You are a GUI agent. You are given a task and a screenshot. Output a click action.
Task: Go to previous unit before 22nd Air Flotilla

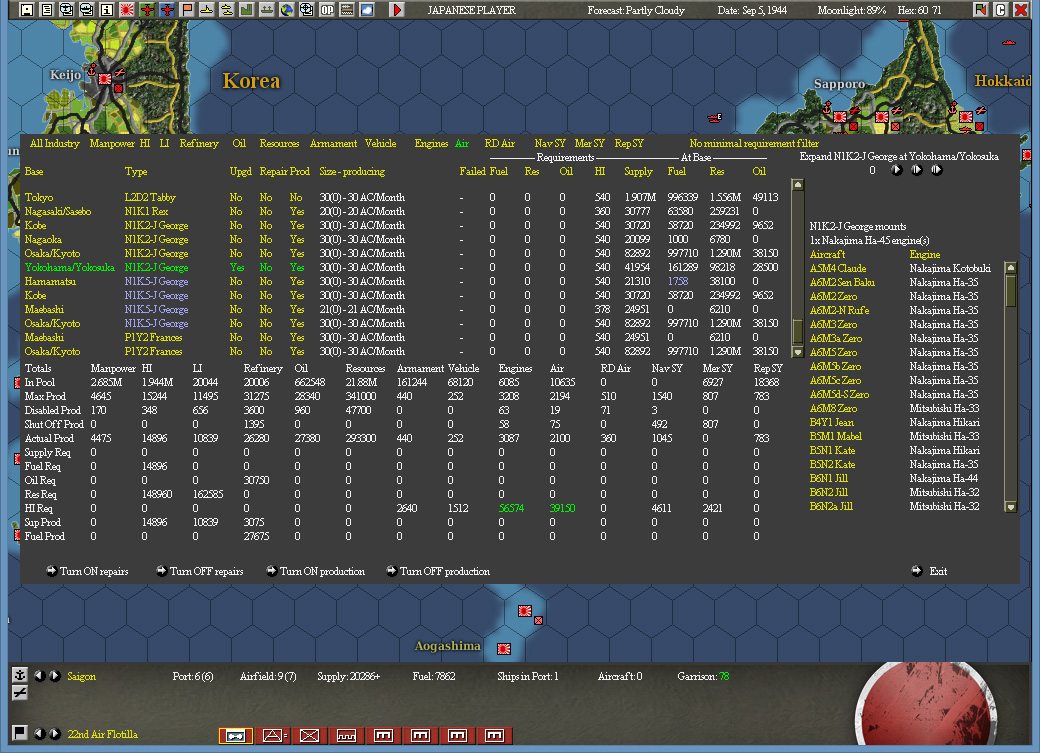tap(40, 733)
